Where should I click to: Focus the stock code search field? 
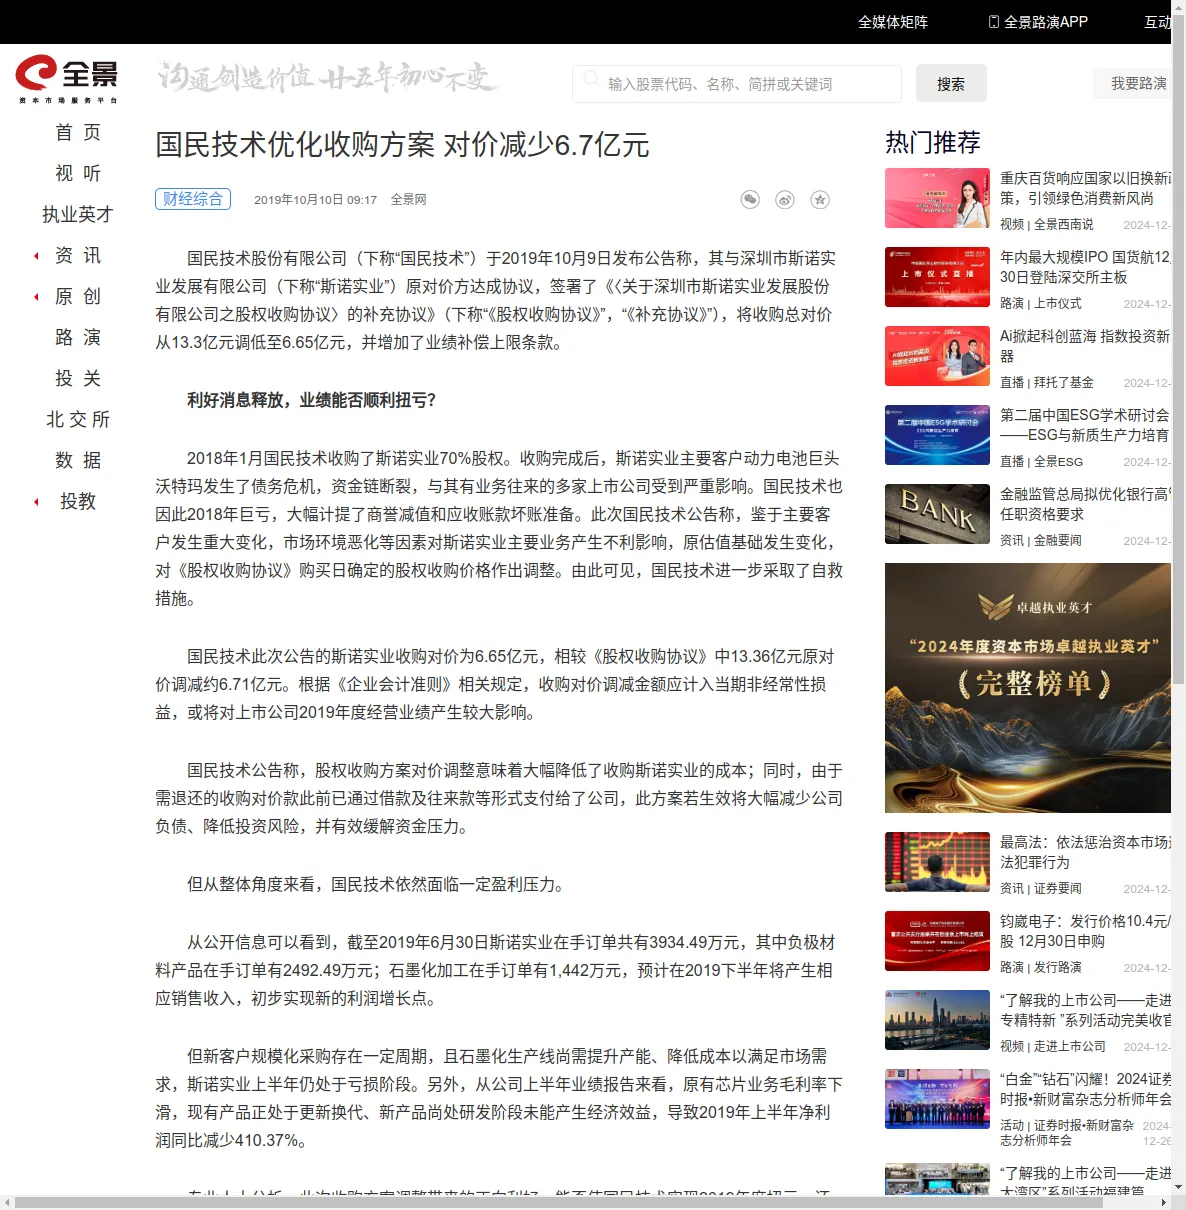point(737,84)
